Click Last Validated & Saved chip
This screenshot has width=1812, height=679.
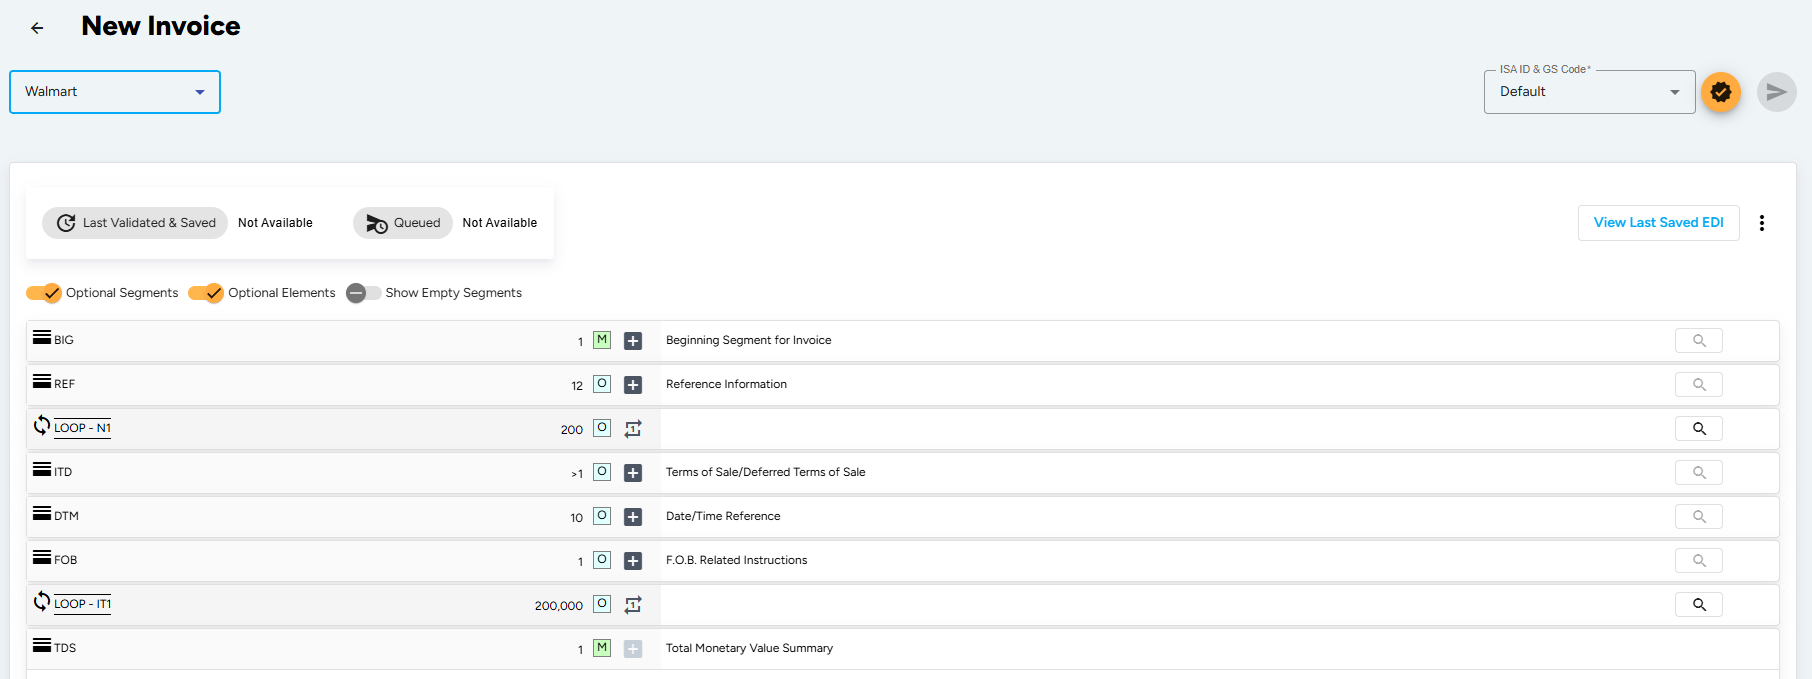135,223
